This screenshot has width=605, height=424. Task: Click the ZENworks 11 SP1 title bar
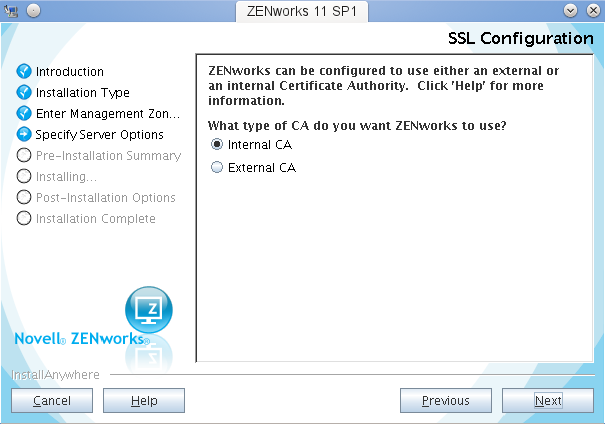(x=301, y=10)
